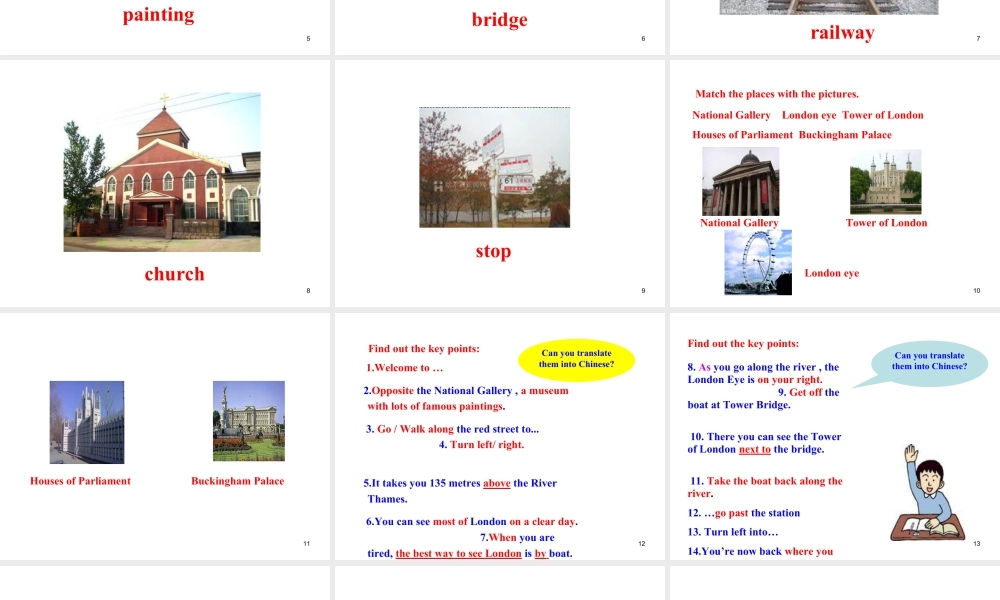Screen dimensions: 1000x600
Task: Select the "bridge" title on slide 6
Action: pos(499,19)
